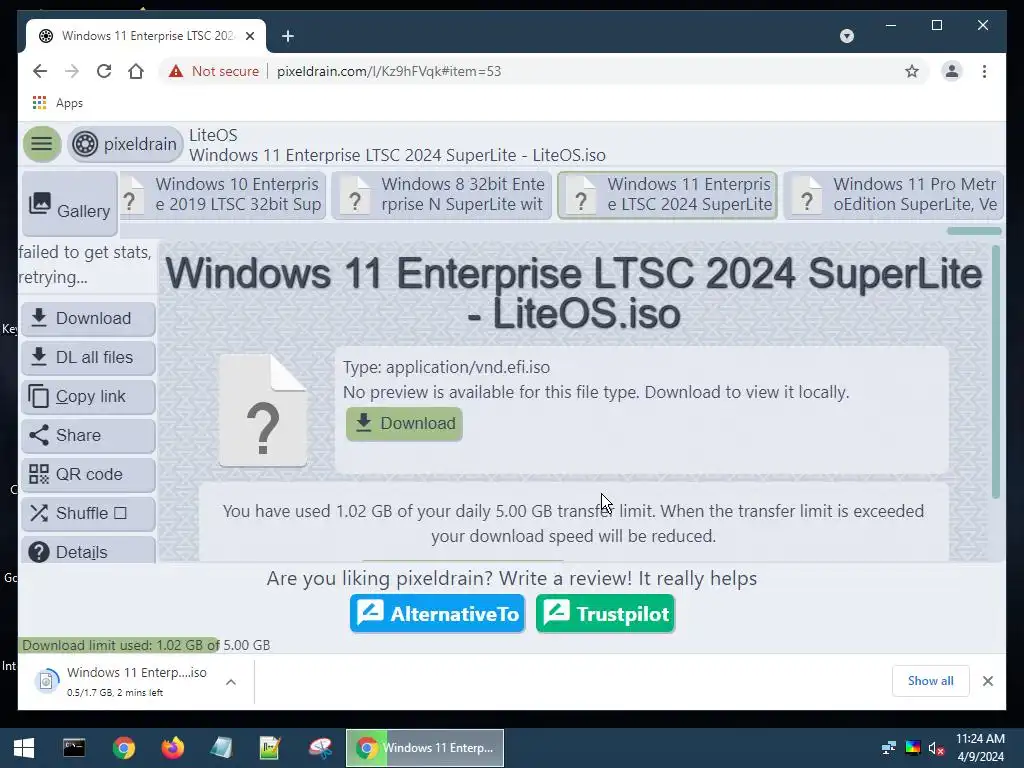
Task: Select Windows 11 Pro MetroEdition item
Action: pyautogui.click(x=893, y=195)
